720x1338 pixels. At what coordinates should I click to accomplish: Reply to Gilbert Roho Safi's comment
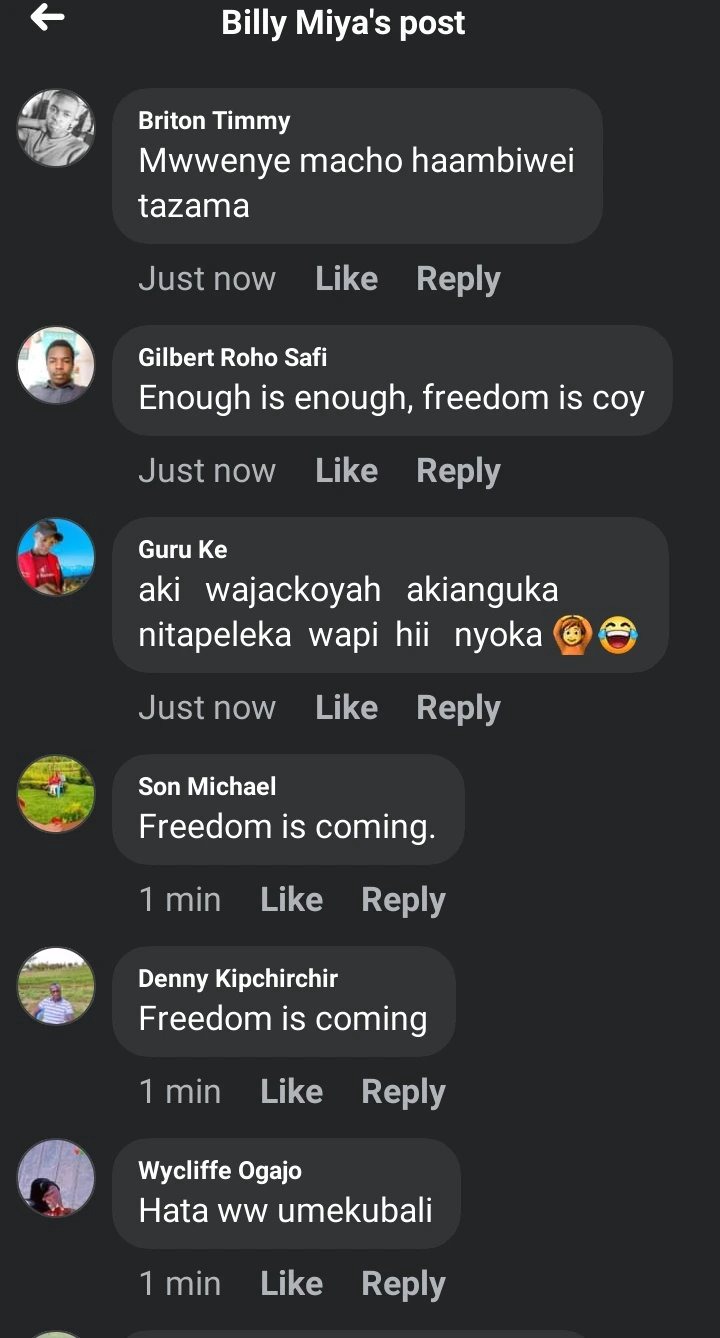(x=458, y=471)
